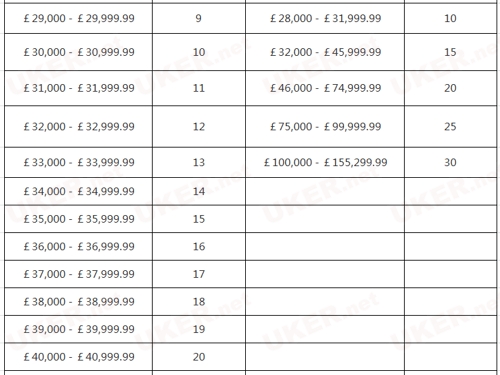Viewport: 500px width, 375px height.
Task: Click the £30,000 - £30,999.99 range cell
Action: pyautogui.click(x=79, y=52)
